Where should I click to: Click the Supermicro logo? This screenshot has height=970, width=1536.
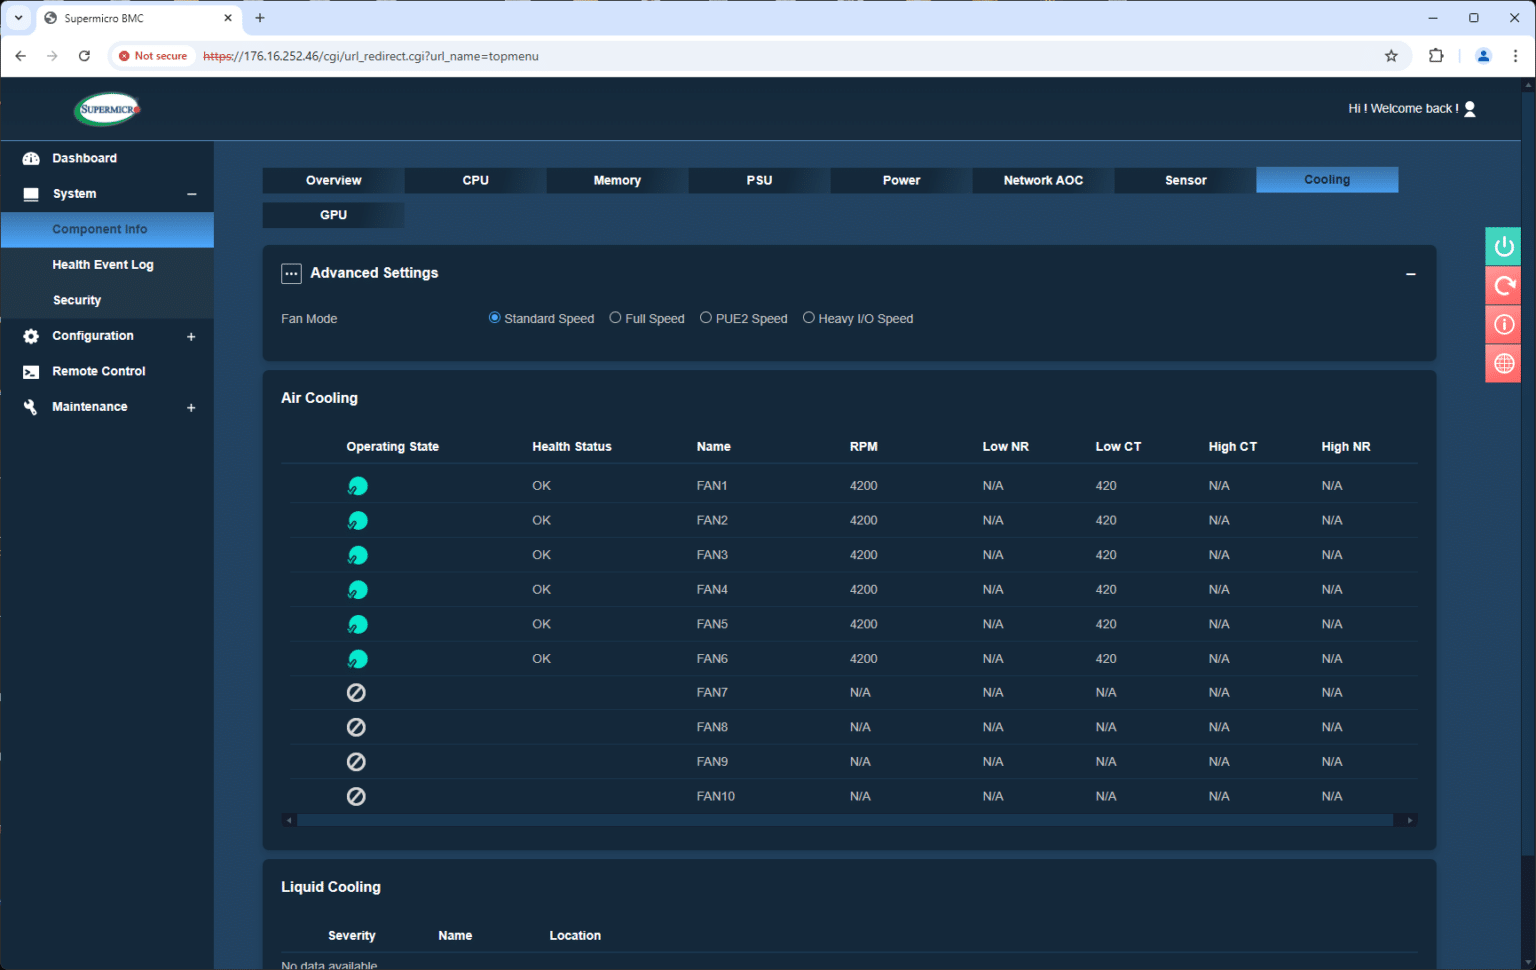107,109
